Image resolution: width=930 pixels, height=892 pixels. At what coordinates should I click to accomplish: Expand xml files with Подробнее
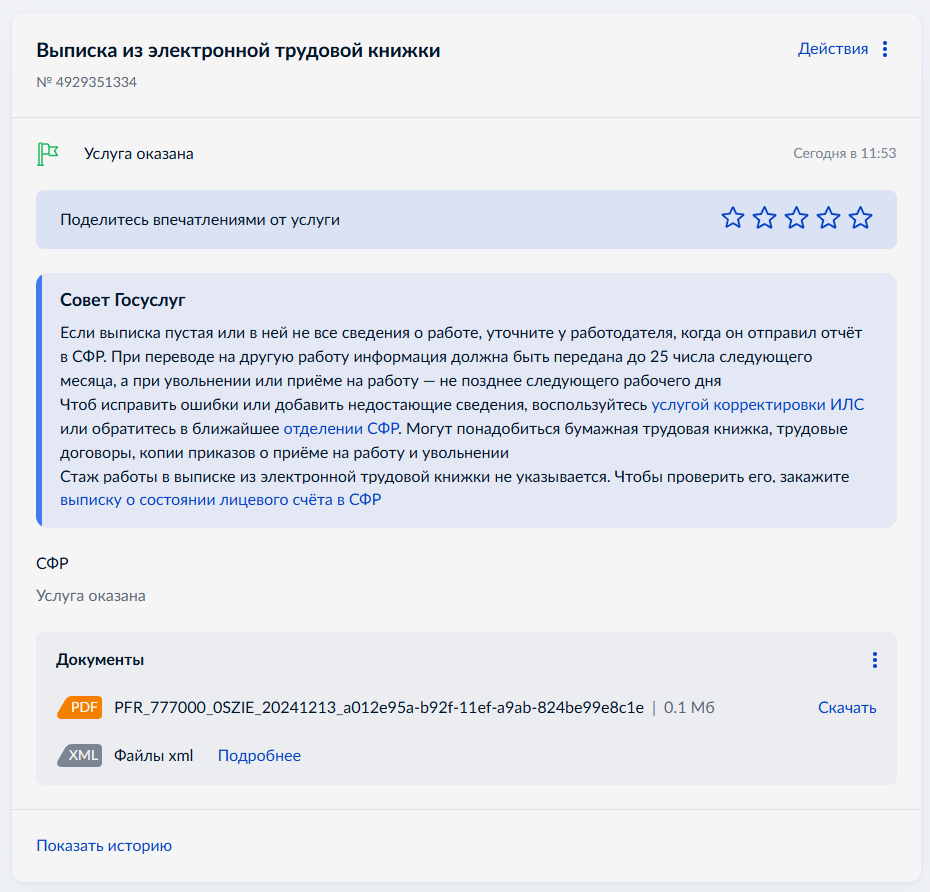point(259,756)
